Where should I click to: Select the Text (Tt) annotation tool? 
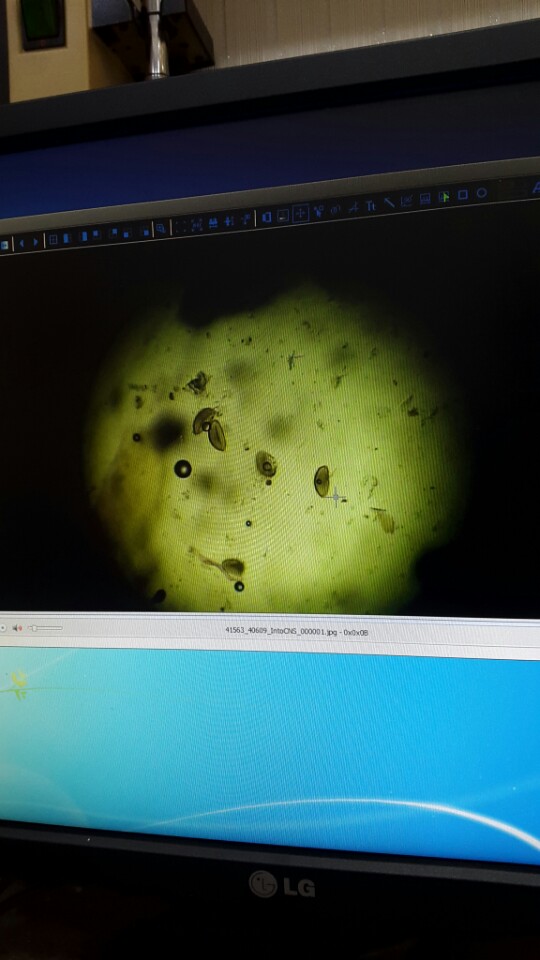(371, 206)
